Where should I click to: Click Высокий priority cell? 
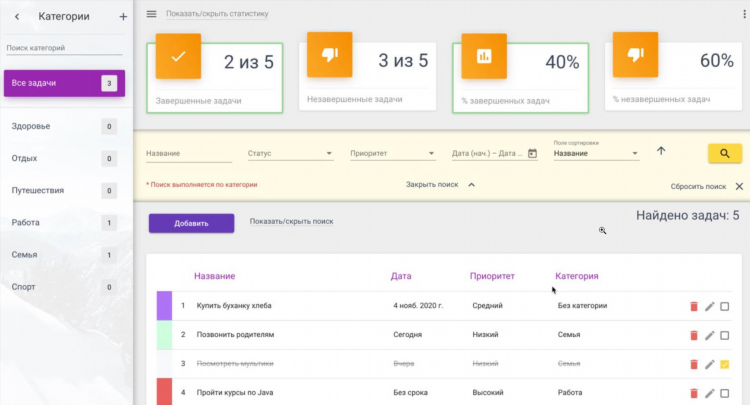488,393
